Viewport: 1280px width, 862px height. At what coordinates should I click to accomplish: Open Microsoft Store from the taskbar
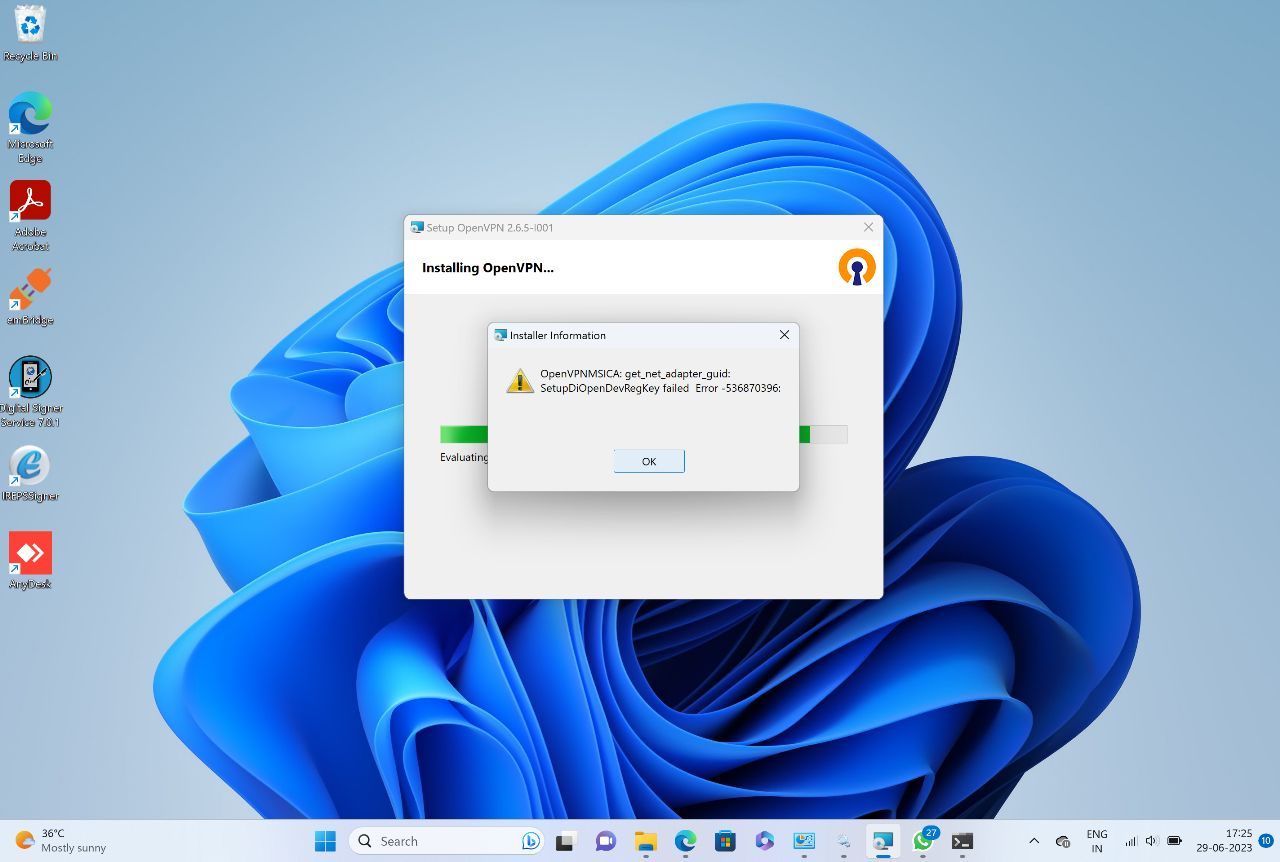point(724,841)
